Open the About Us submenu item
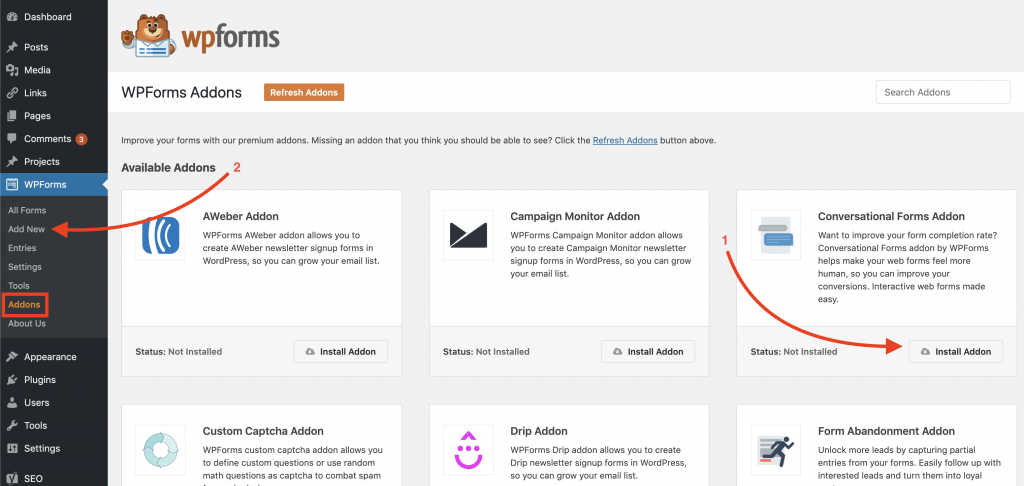 point(27,323)
